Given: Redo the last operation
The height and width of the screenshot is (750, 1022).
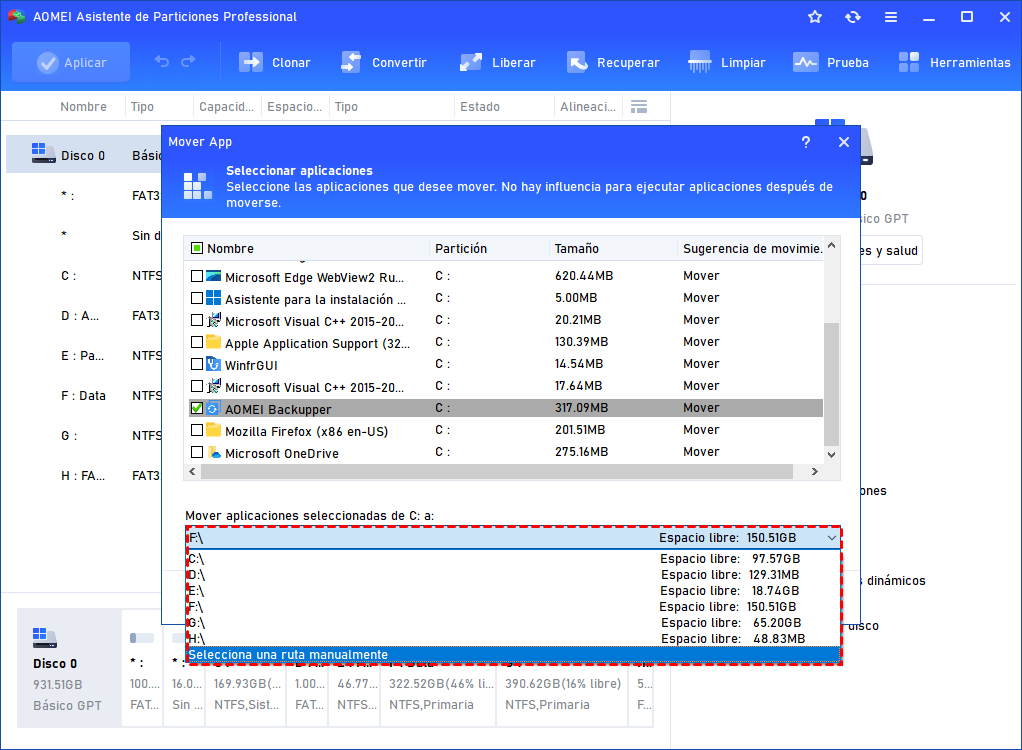Looking at the screenshot, I should point(188,62).
